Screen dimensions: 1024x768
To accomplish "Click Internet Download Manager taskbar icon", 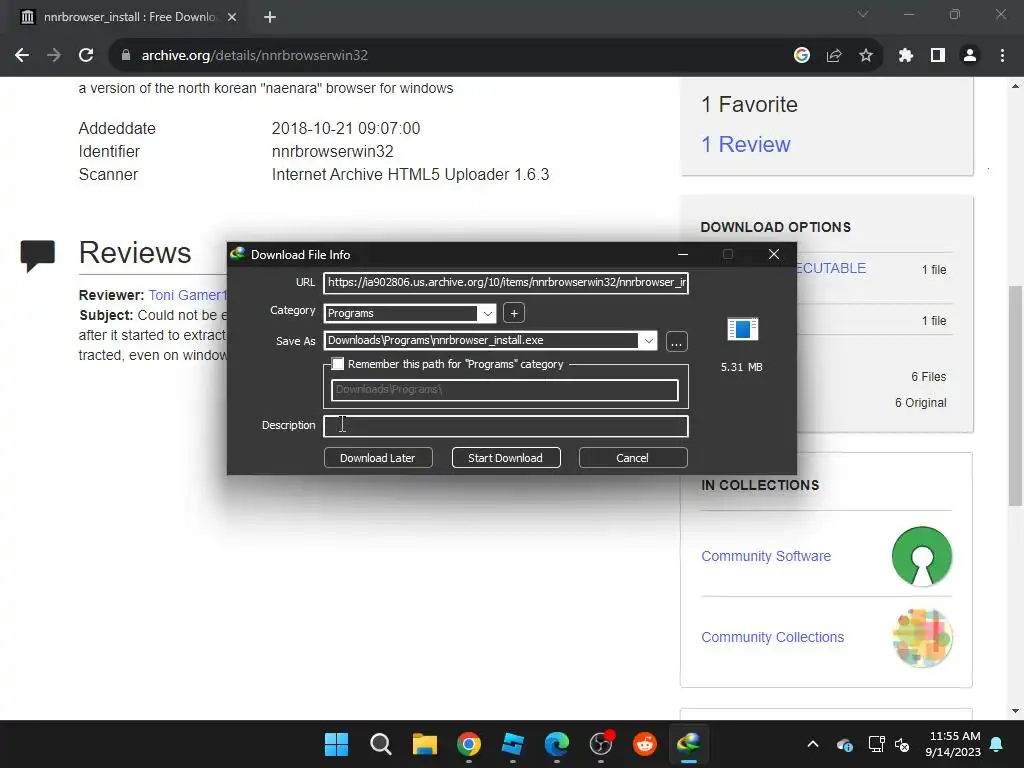I will (x=689, y=744).
